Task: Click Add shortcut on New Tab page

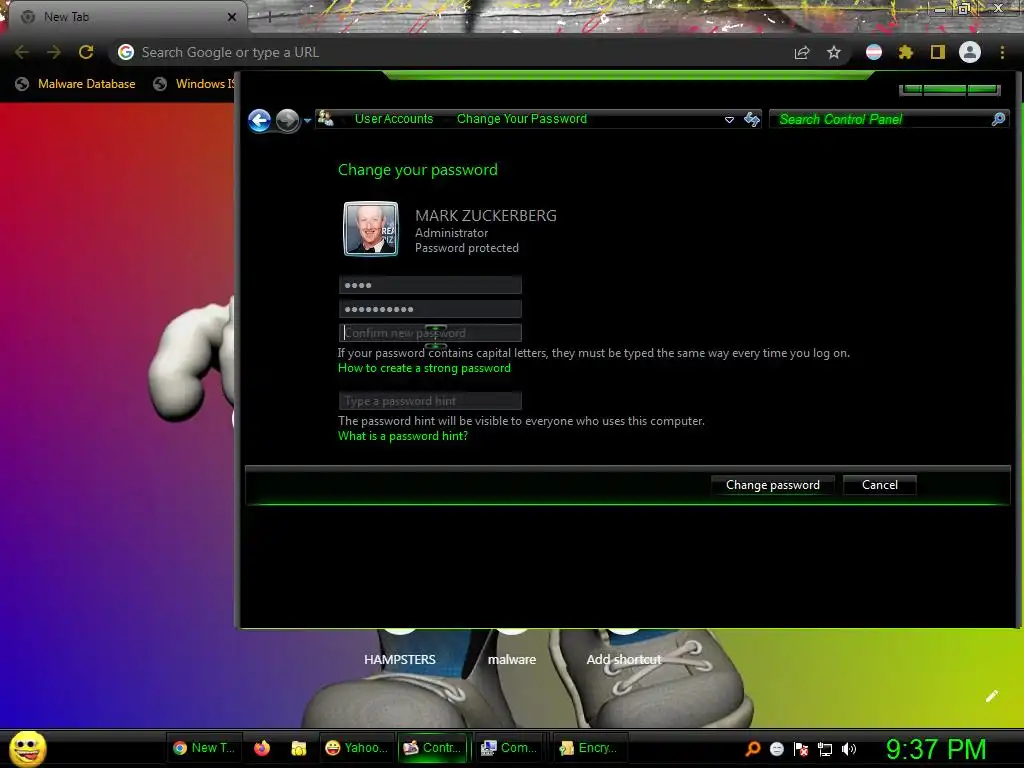Action: [624, 660]
